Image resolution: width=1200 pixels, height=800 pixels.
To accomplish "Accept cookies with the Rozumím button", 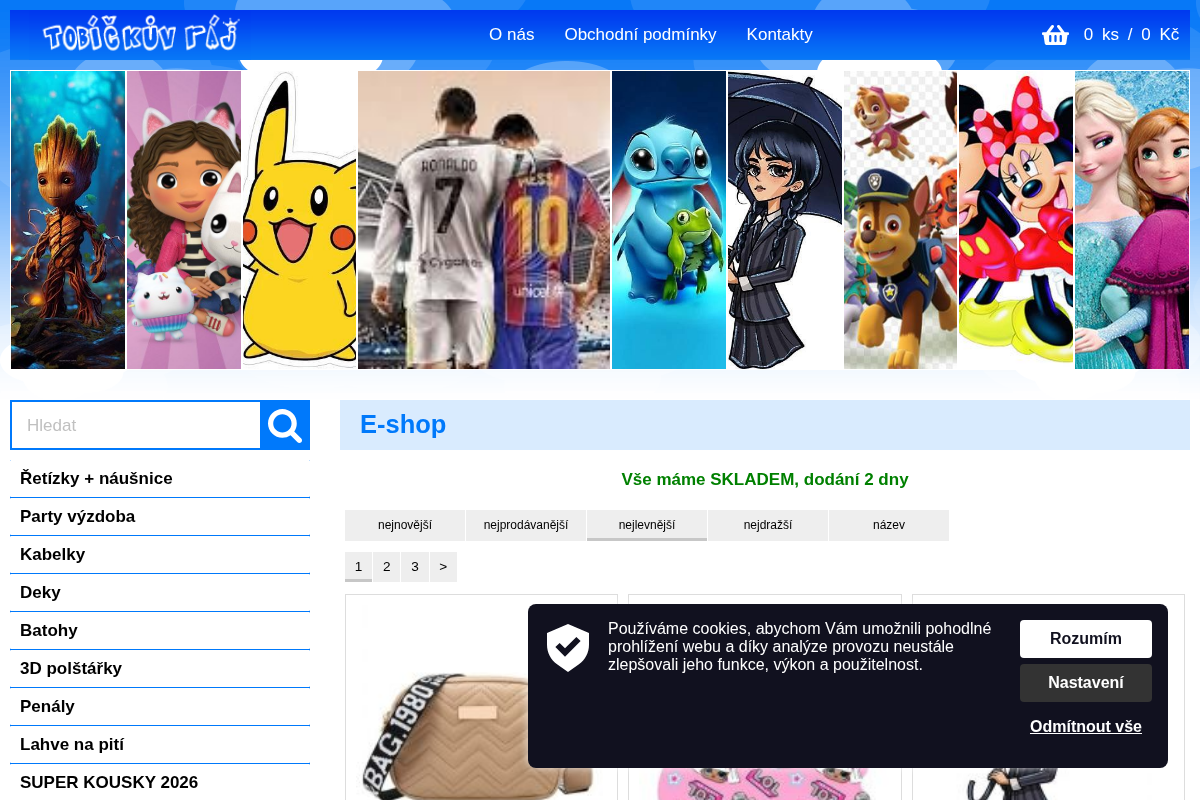I will coord(1086,639).
